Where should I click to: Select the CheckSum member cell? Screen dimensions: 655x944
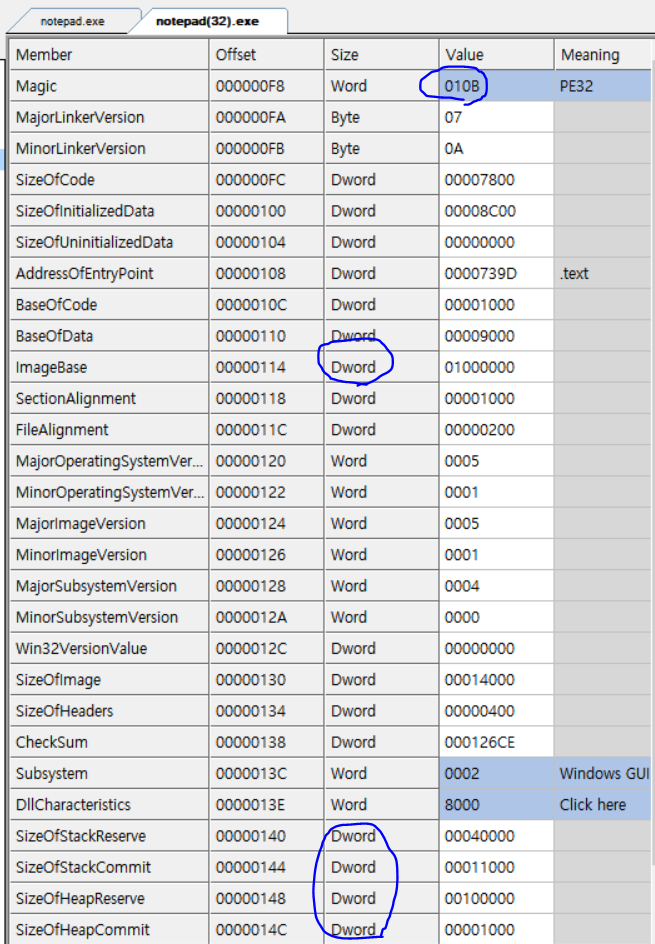click(x=109, y=744)
